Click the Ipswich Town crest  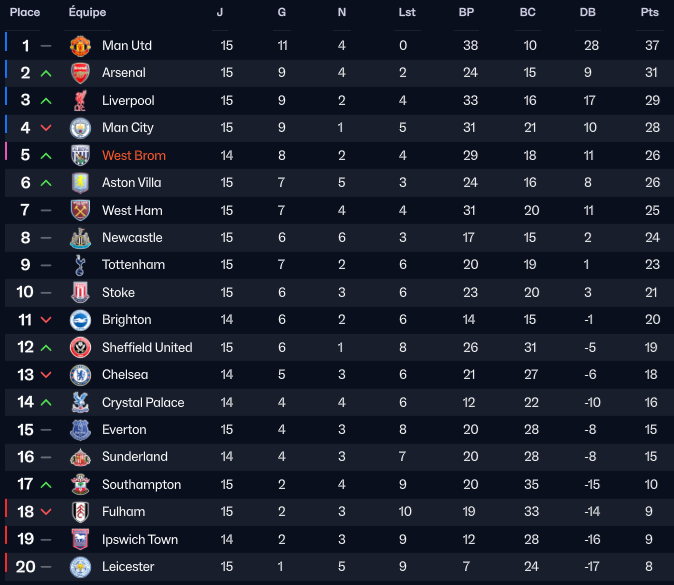80,539
